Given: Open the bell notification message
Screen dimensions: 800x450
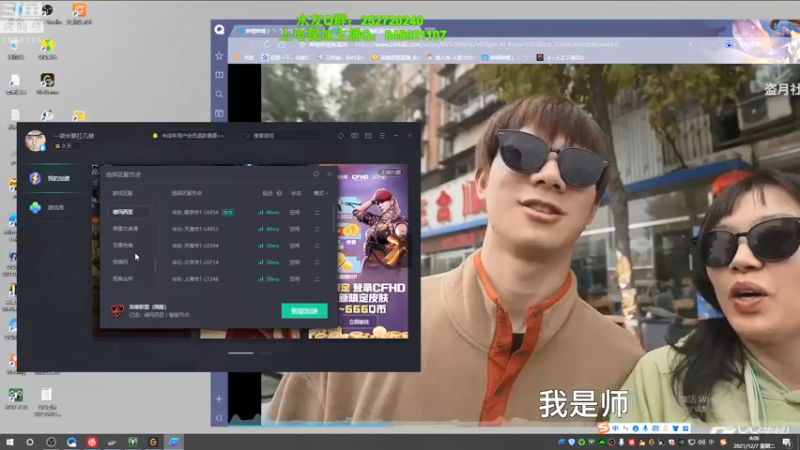Looking at the screenshot, I should tap(189, 136).
